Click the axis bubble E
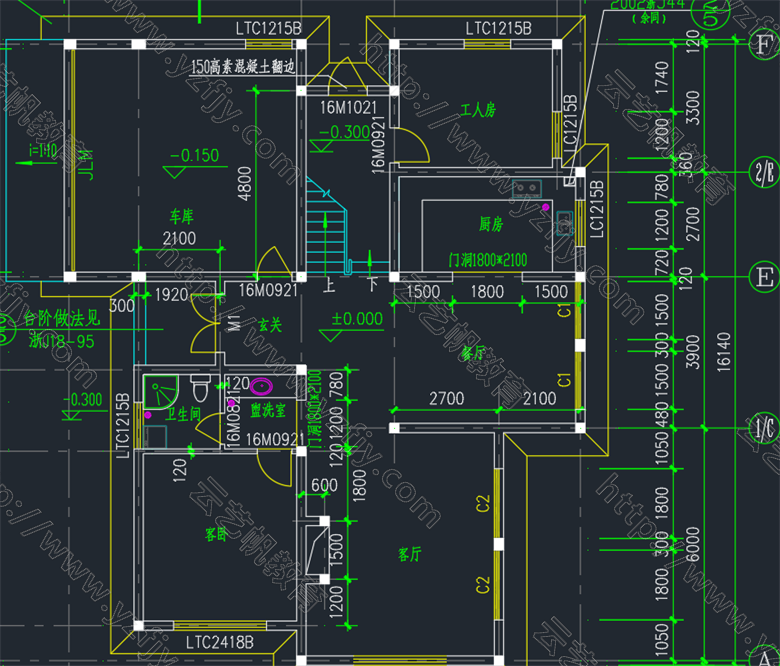Image resolution: width=780 pixels, height=666 pixels. 764,277
